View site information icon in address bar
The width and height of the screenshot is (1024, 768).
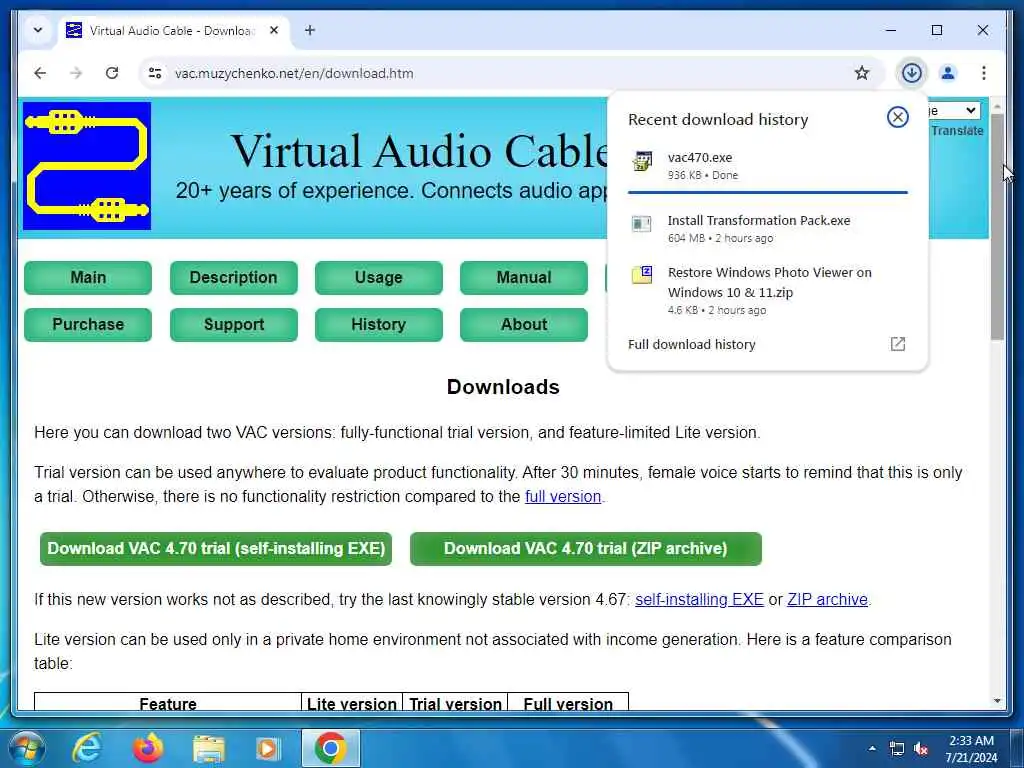pyautogui.click(x=155, y=73)
